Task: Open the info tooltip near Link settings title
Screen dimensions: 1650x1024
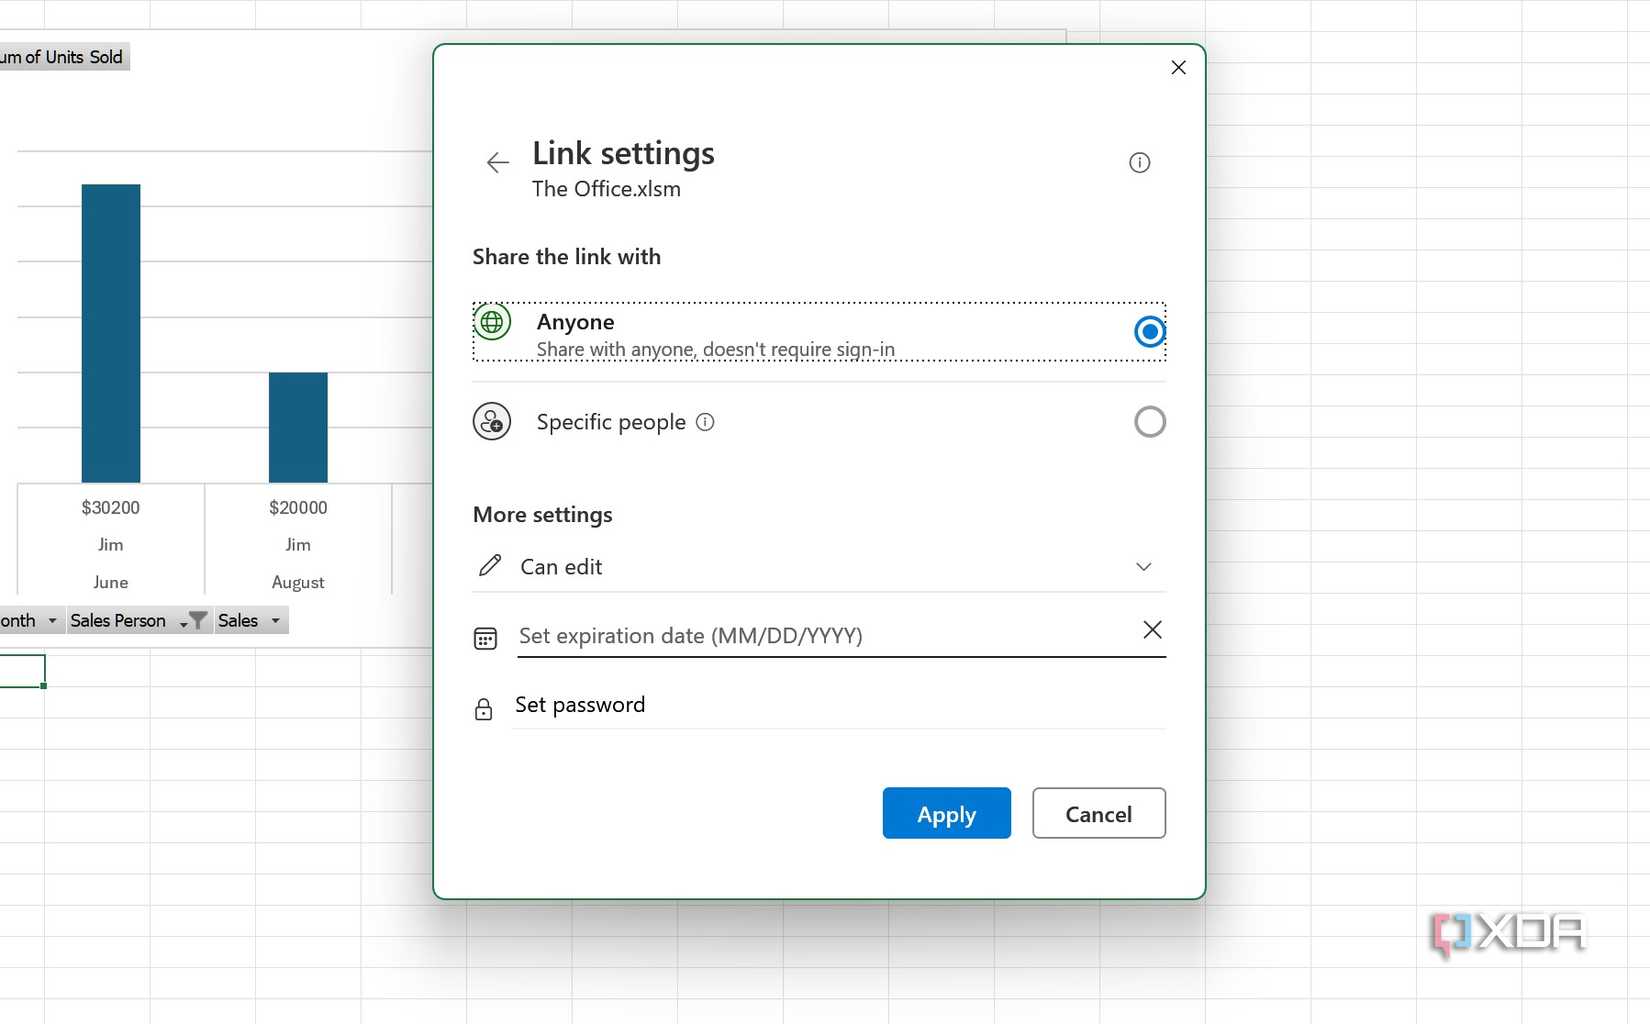Action: point(1139,162)
